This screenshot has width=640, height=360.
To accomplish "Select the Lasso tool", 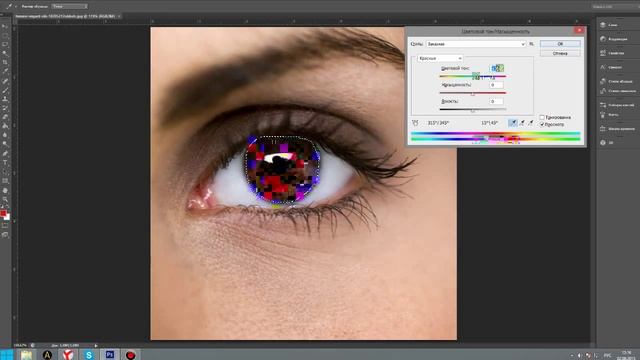I will [x=5, y=44].
